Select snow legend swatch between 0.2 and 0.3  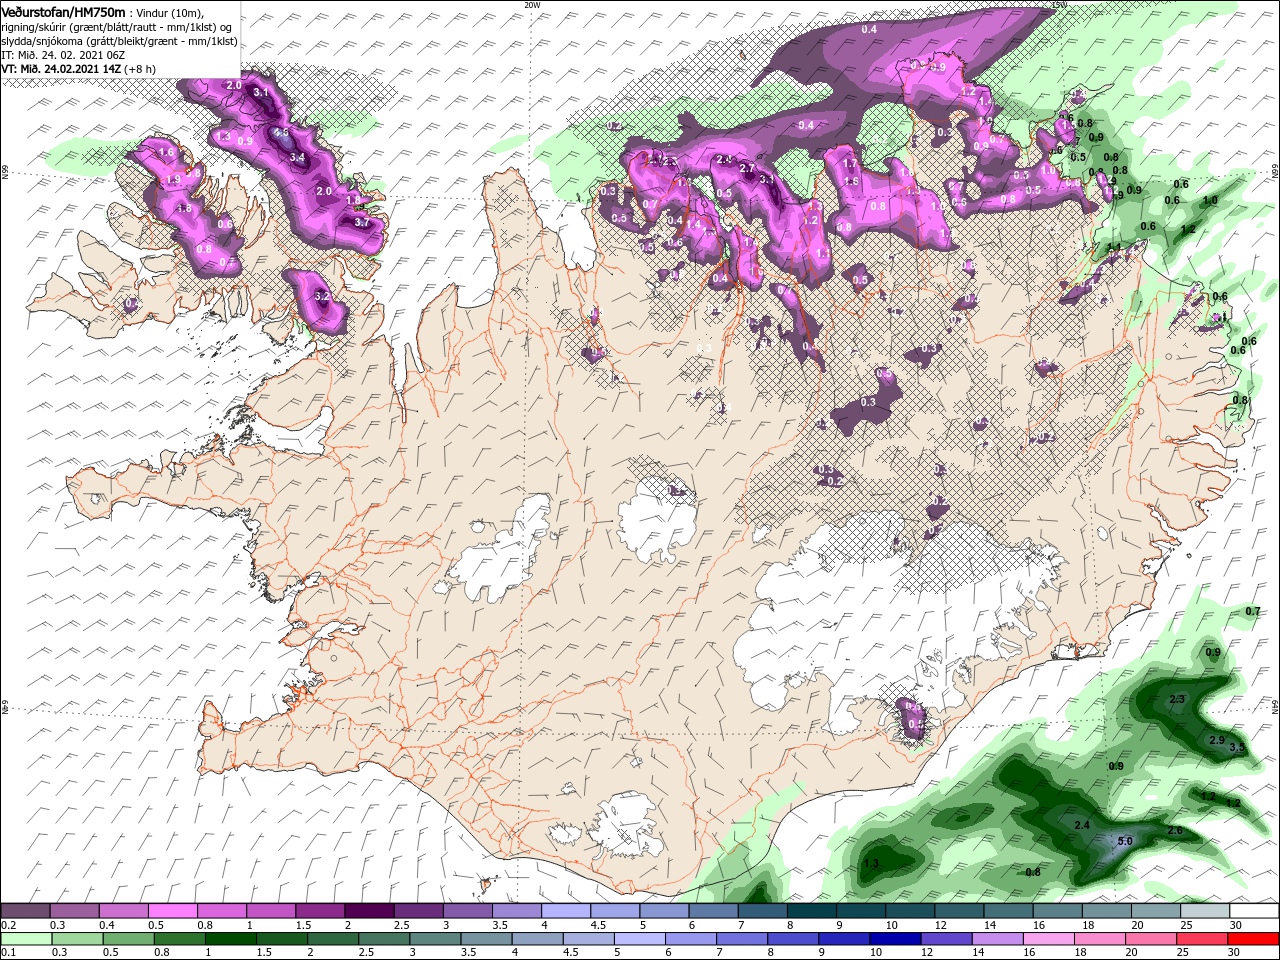[x=26, y=911]
